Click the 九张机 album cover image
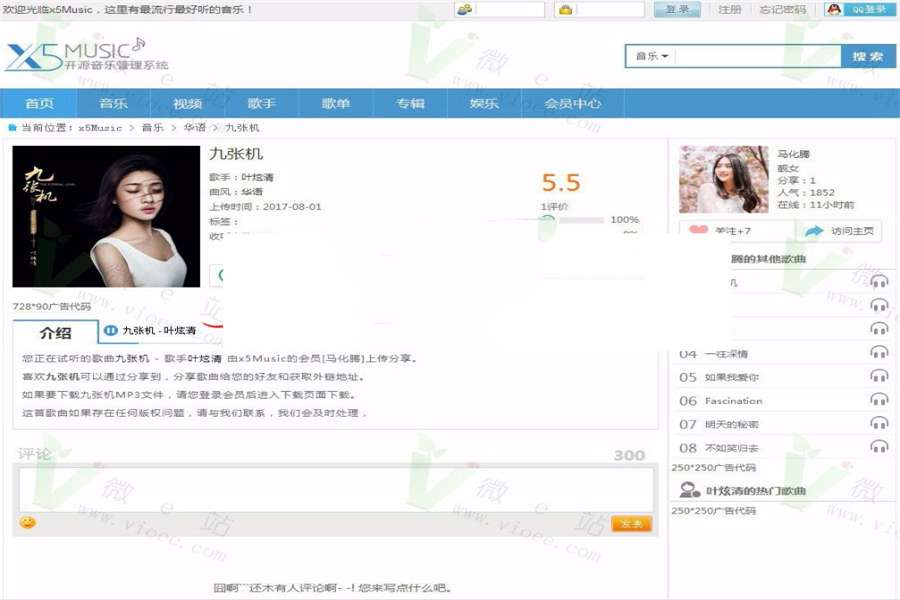 tap(106, 216)
